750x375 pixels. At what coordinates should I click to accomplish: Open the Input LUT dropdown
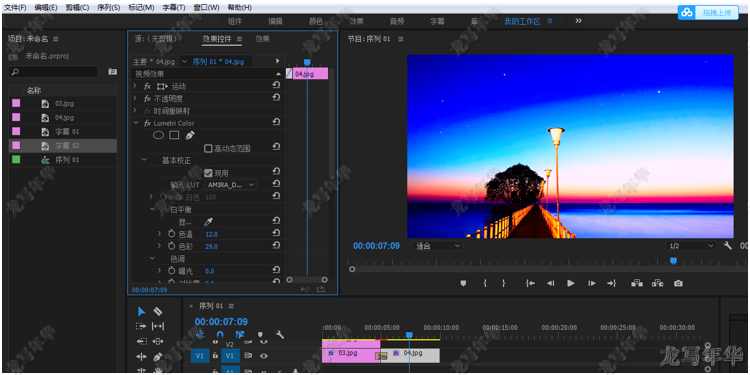231,185
